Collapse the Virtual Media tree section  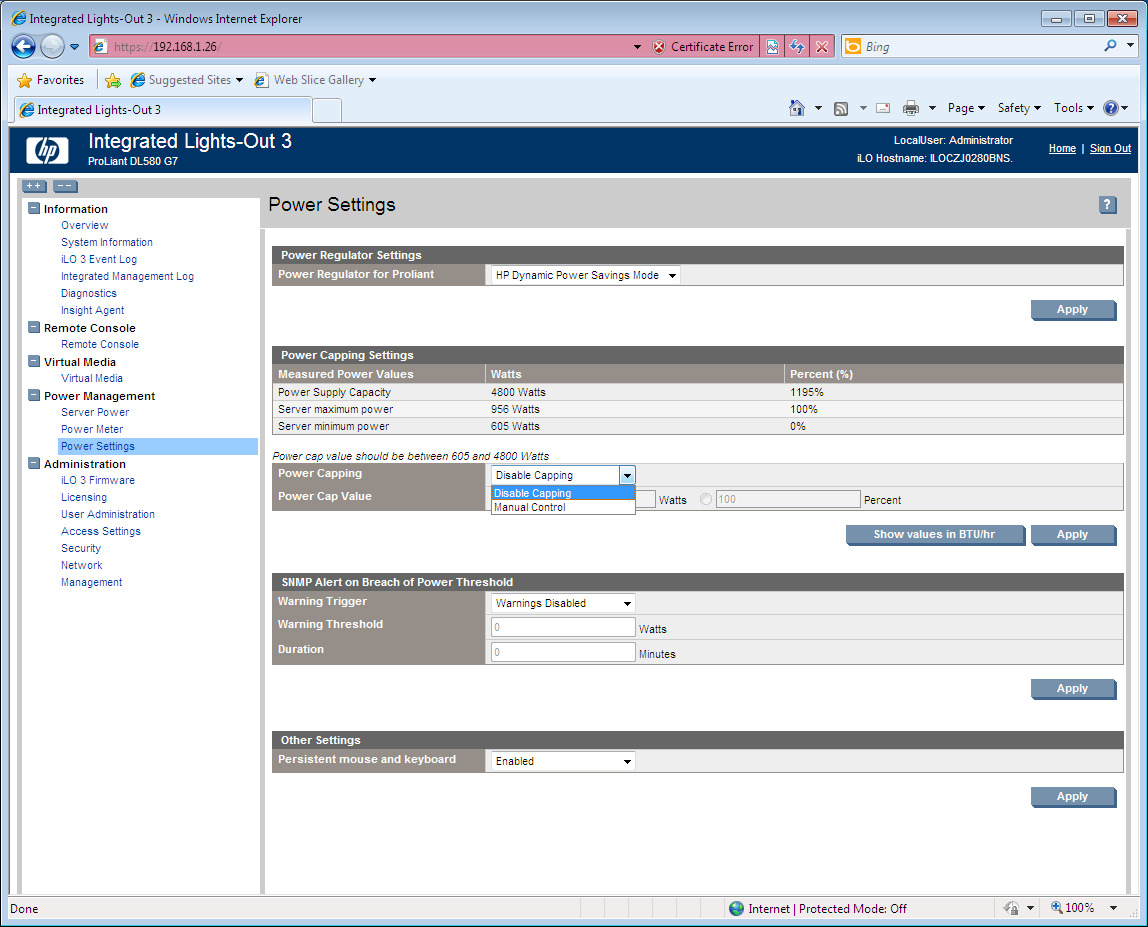[34, 361]
